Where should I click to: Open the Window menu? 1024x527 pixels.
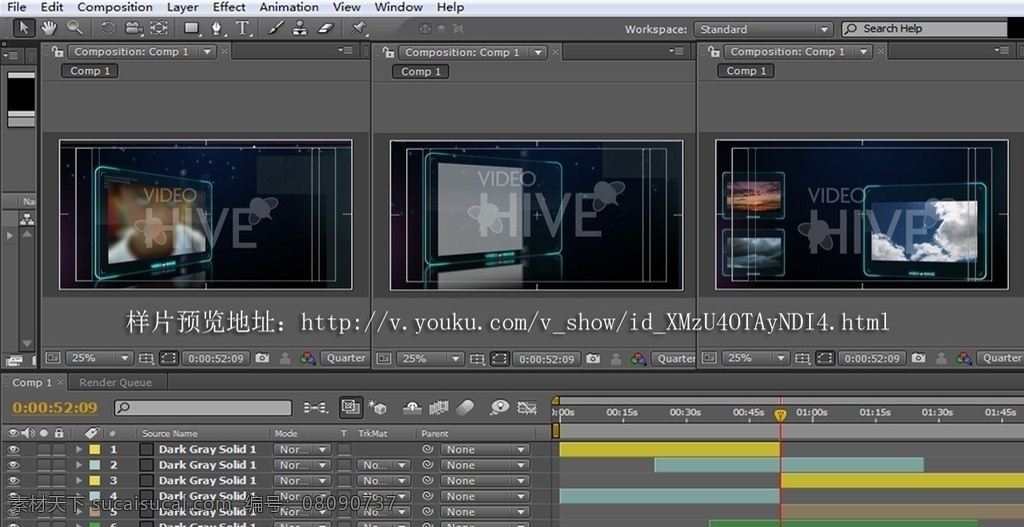point(398,7)
